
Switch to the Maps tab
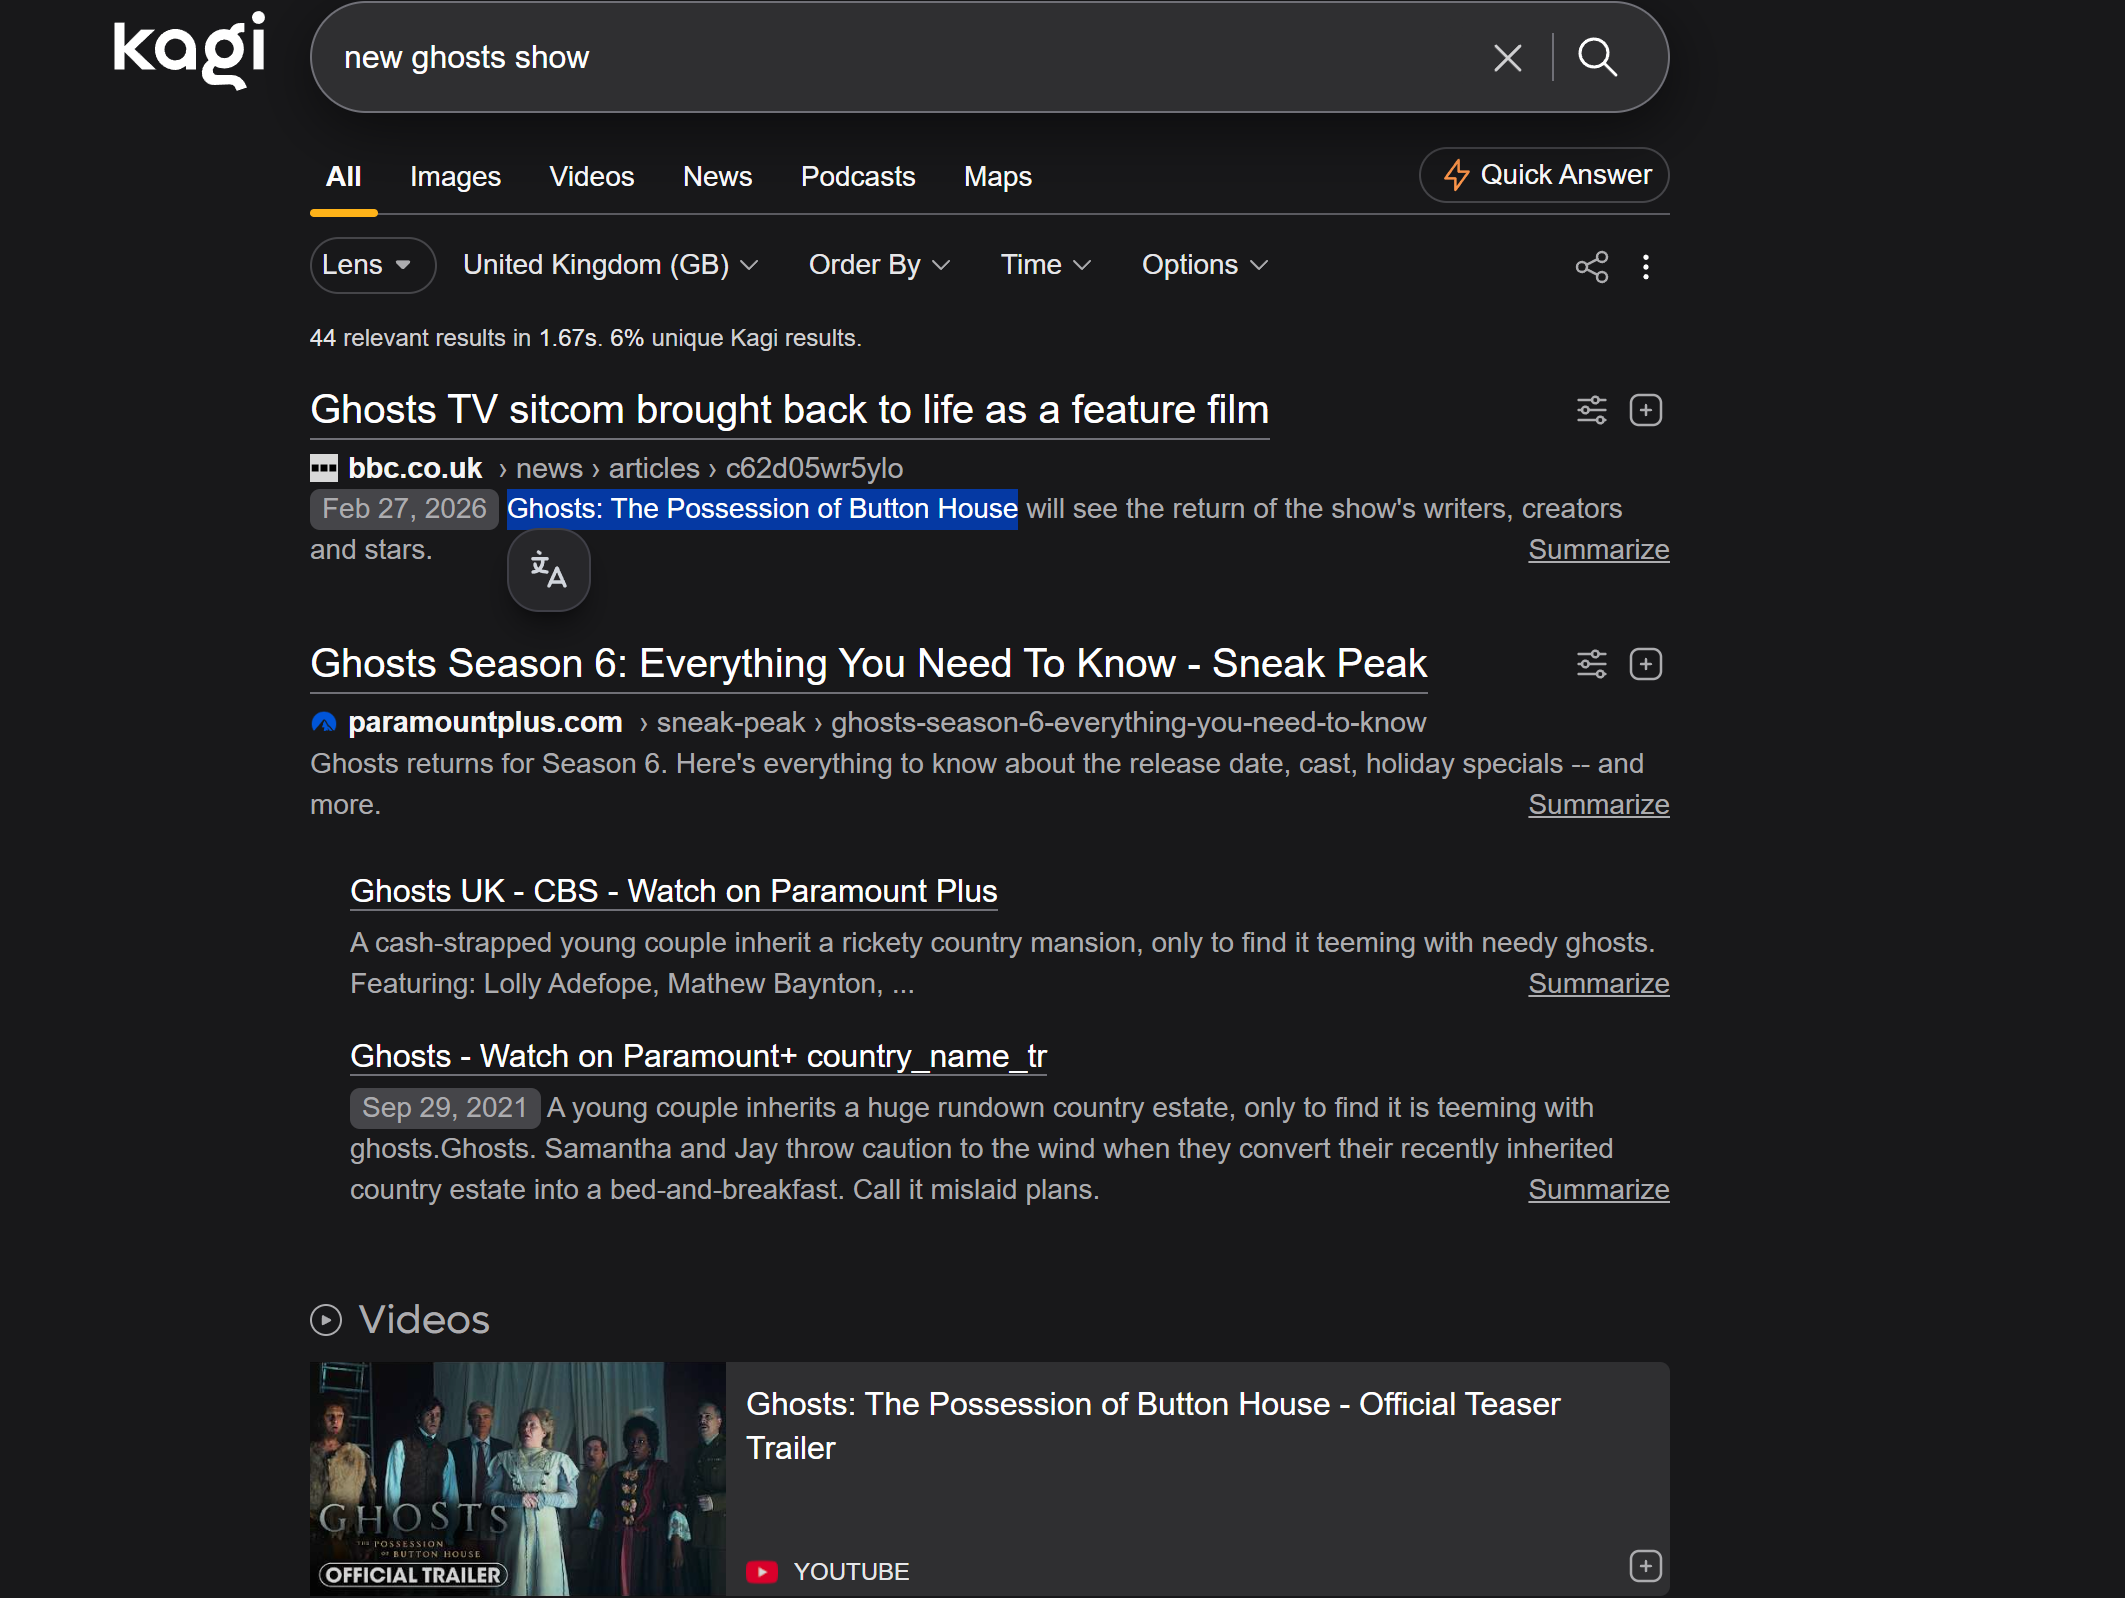pos(998,177)
